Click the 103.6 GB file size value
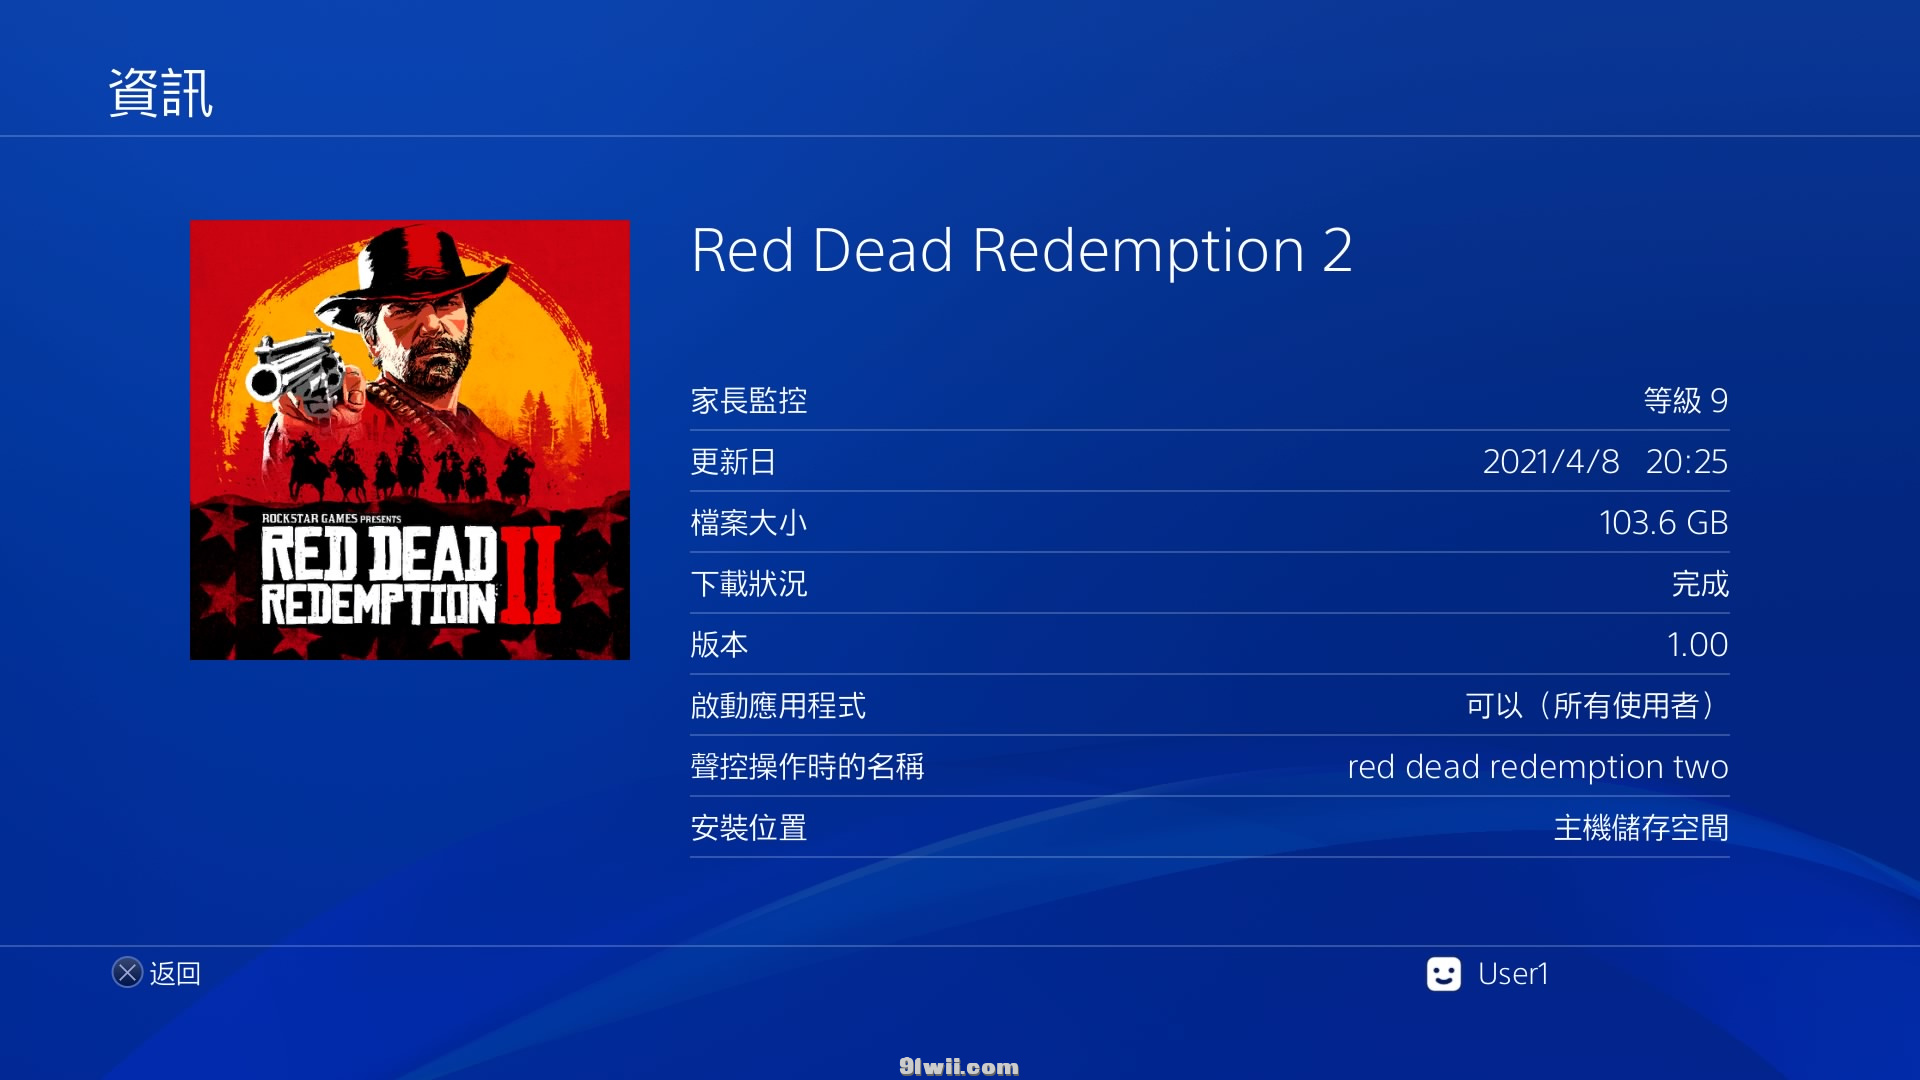 tap(1663, 523)
